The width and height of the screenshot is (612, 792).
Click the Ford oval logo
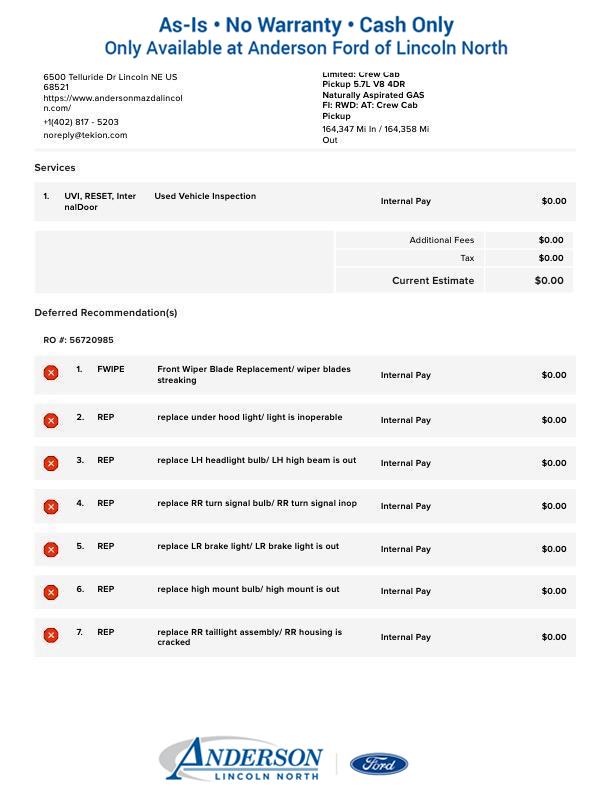[379, 764]
